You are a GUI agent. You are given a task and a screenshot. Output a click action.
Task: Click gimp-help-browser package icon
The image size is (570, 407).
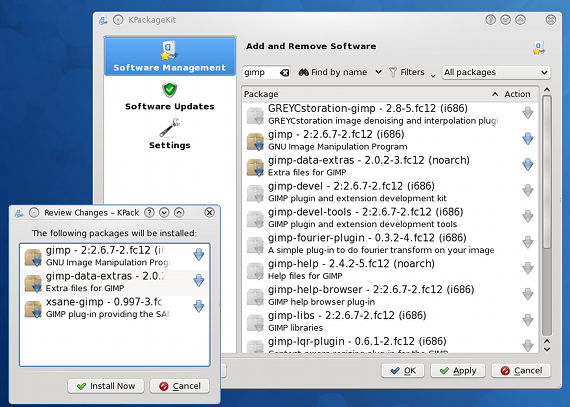(x=255, y=297)
